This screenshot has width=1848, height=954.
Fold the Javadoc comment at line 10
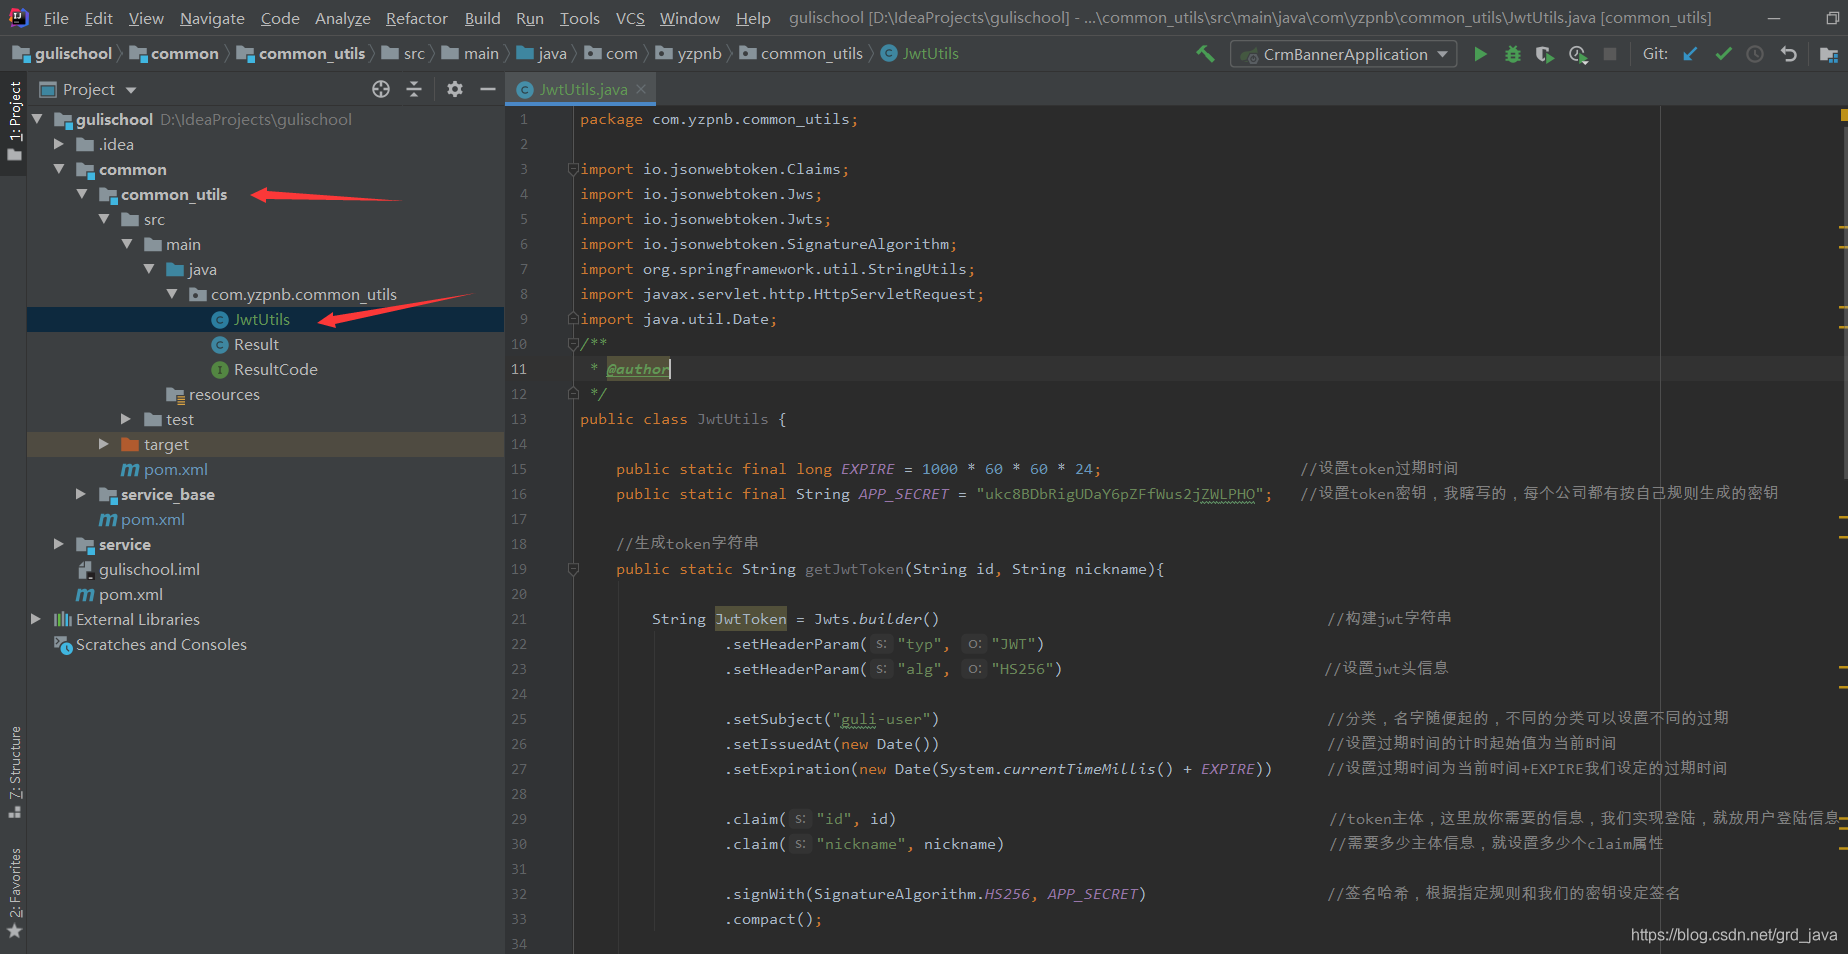pos(573,344)
